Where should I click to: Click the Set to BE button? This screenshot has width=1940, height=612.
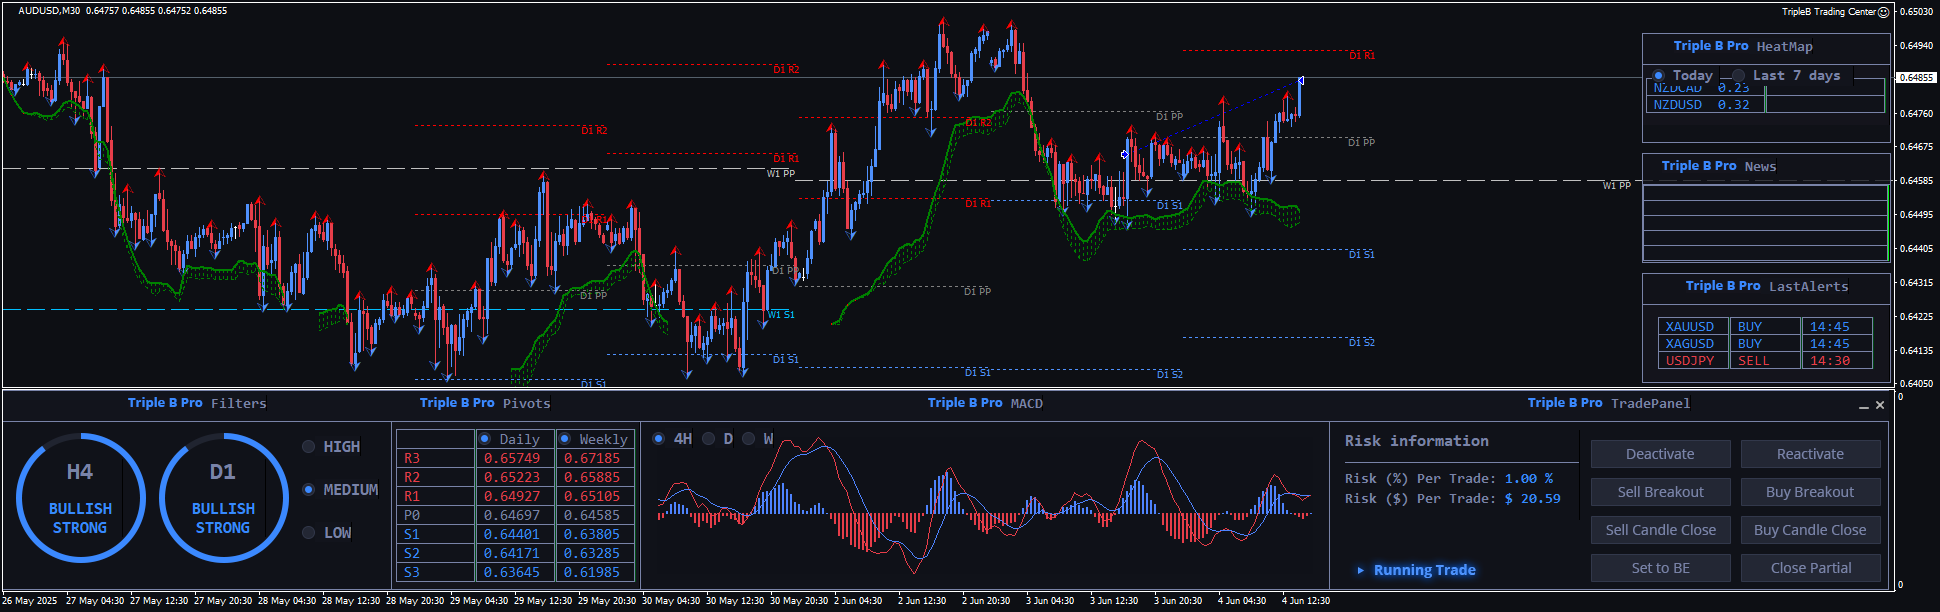click(x=1660, y=568)
